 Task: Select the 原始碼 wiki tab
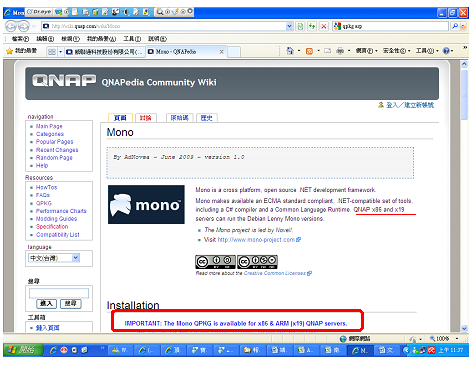click(x=180, y=118)
